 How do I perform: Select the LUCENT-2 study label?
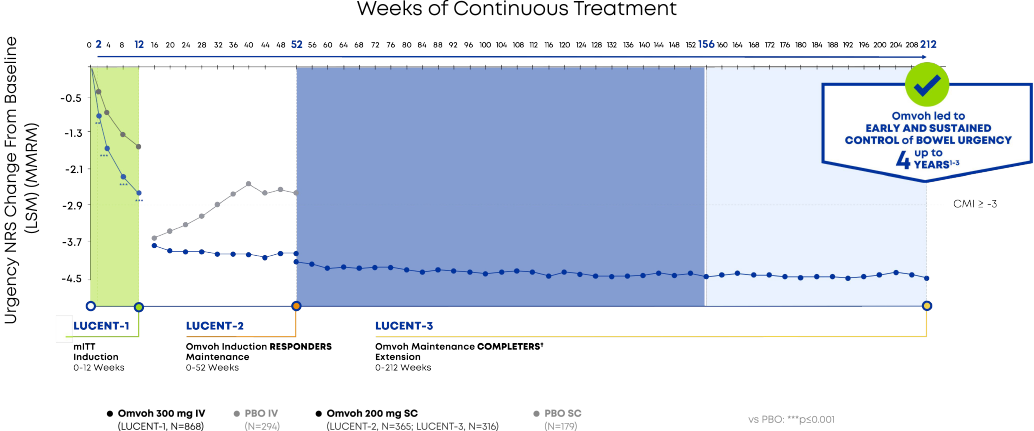[x=215, y=326]
